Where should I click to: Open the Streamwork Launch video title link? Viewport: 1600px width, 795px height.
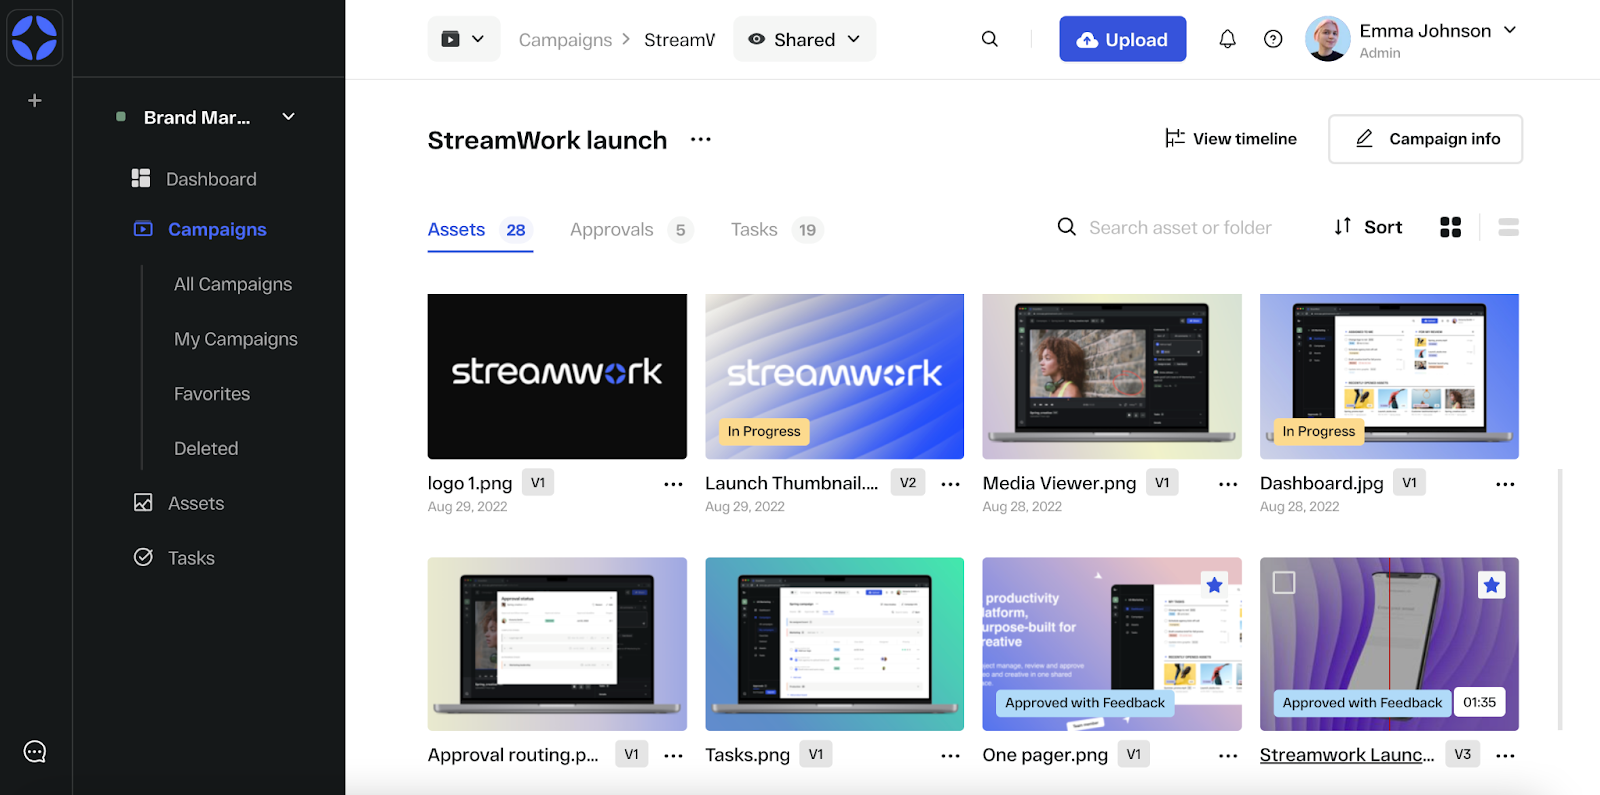tap(1347, 755)
